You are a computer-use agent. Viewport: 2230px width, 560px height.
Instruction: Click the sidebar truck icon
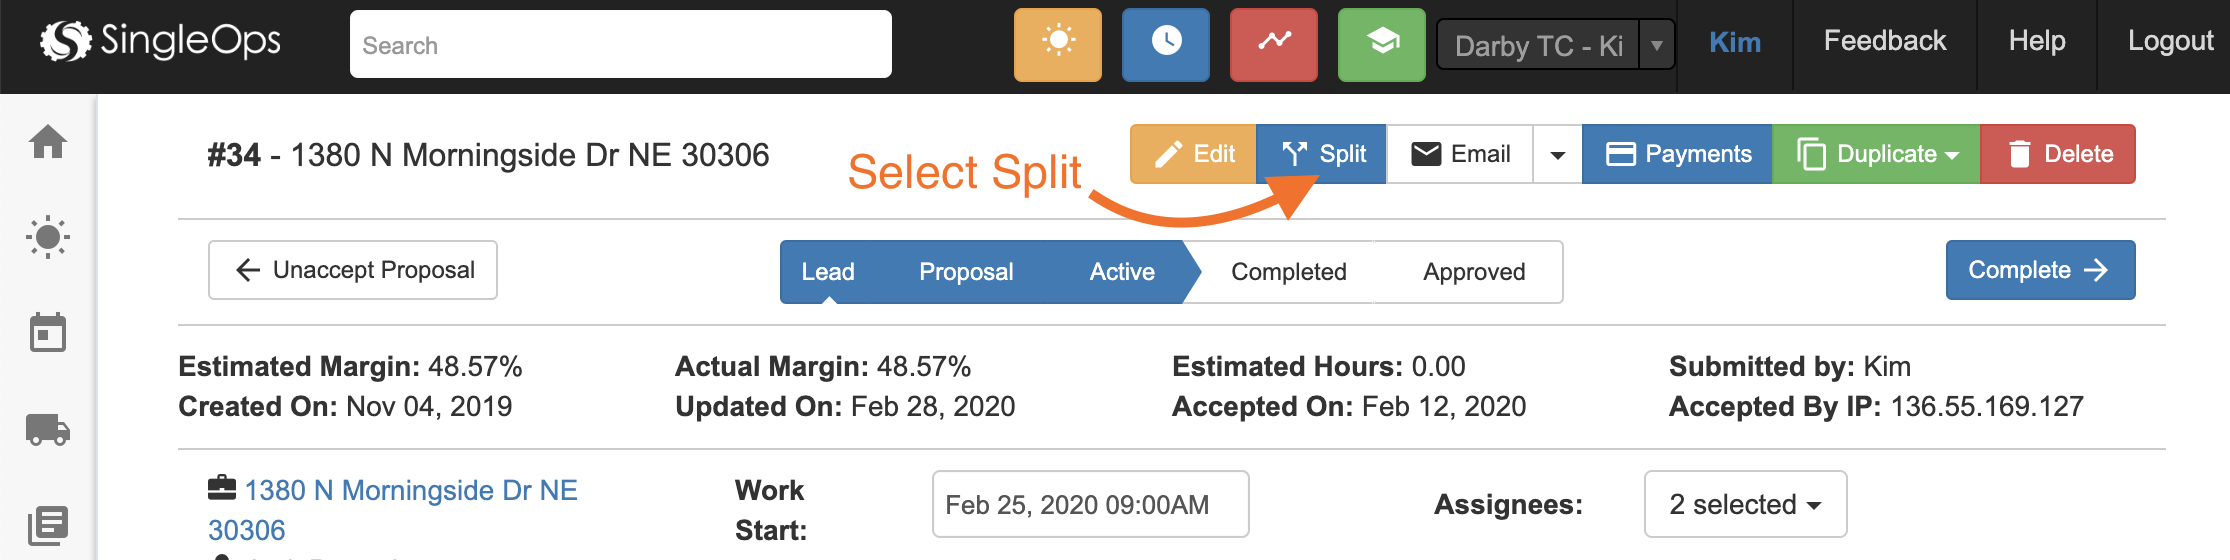pos(48,430)
